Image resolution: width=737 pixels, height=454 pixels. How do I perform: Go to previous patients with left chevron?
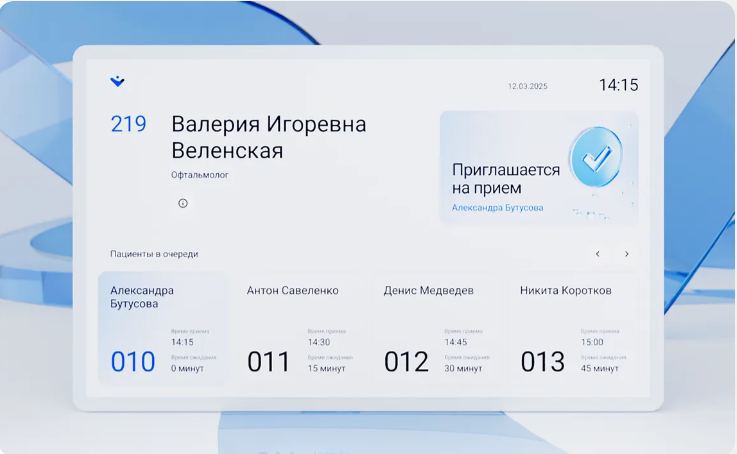597,254
